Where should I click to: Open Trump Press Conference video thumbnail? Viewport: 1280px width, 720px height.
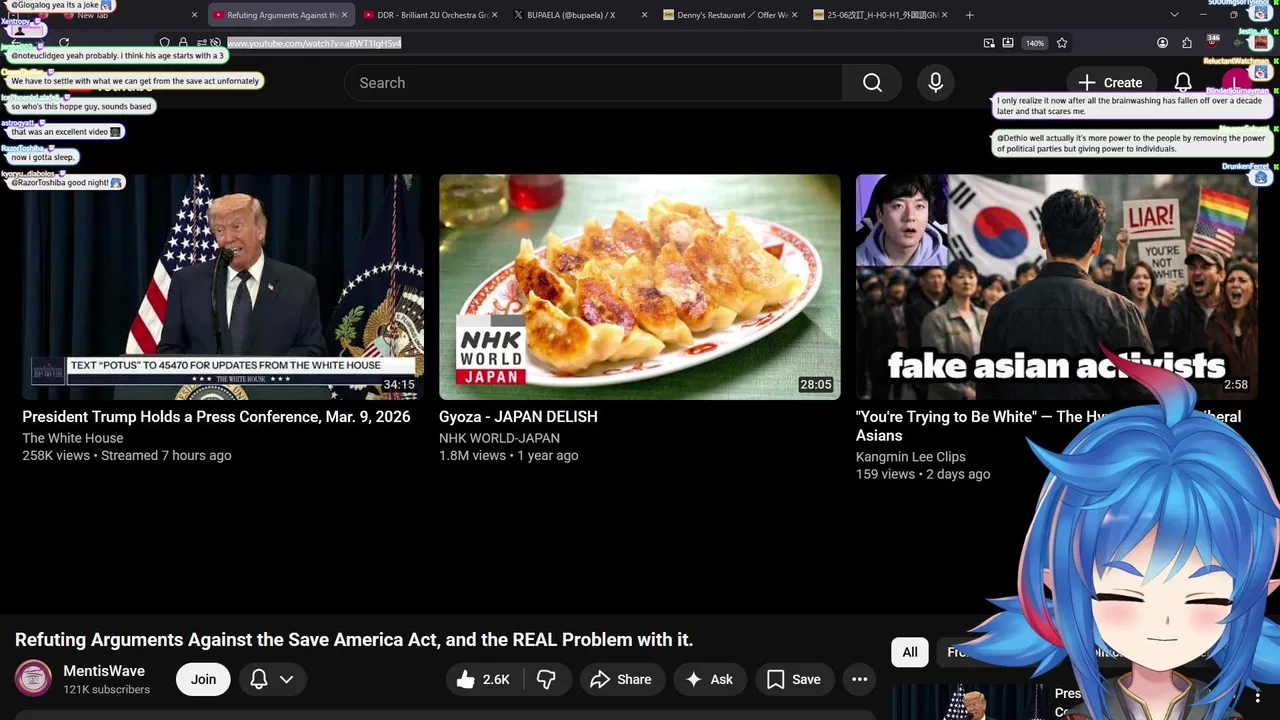(x=223, y=287)
